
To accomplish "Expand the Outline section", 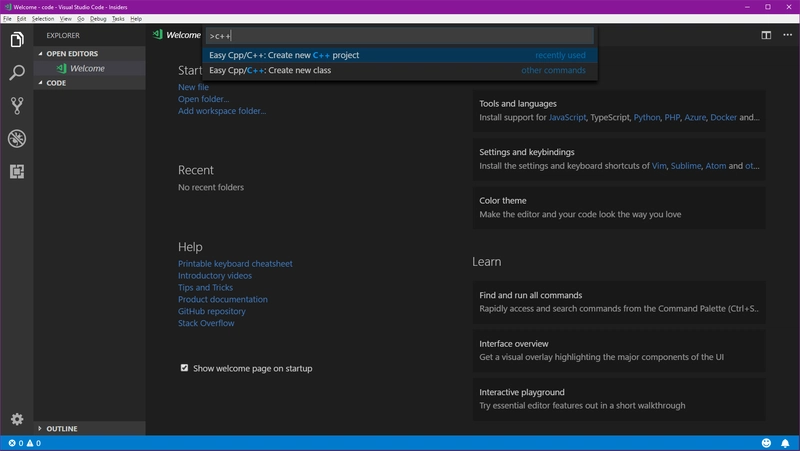I will 60,429.
